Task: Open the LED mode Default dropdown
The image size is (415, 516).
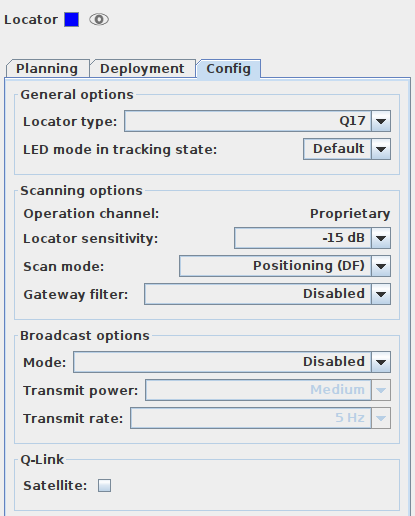Action: [x=347, y=149]
